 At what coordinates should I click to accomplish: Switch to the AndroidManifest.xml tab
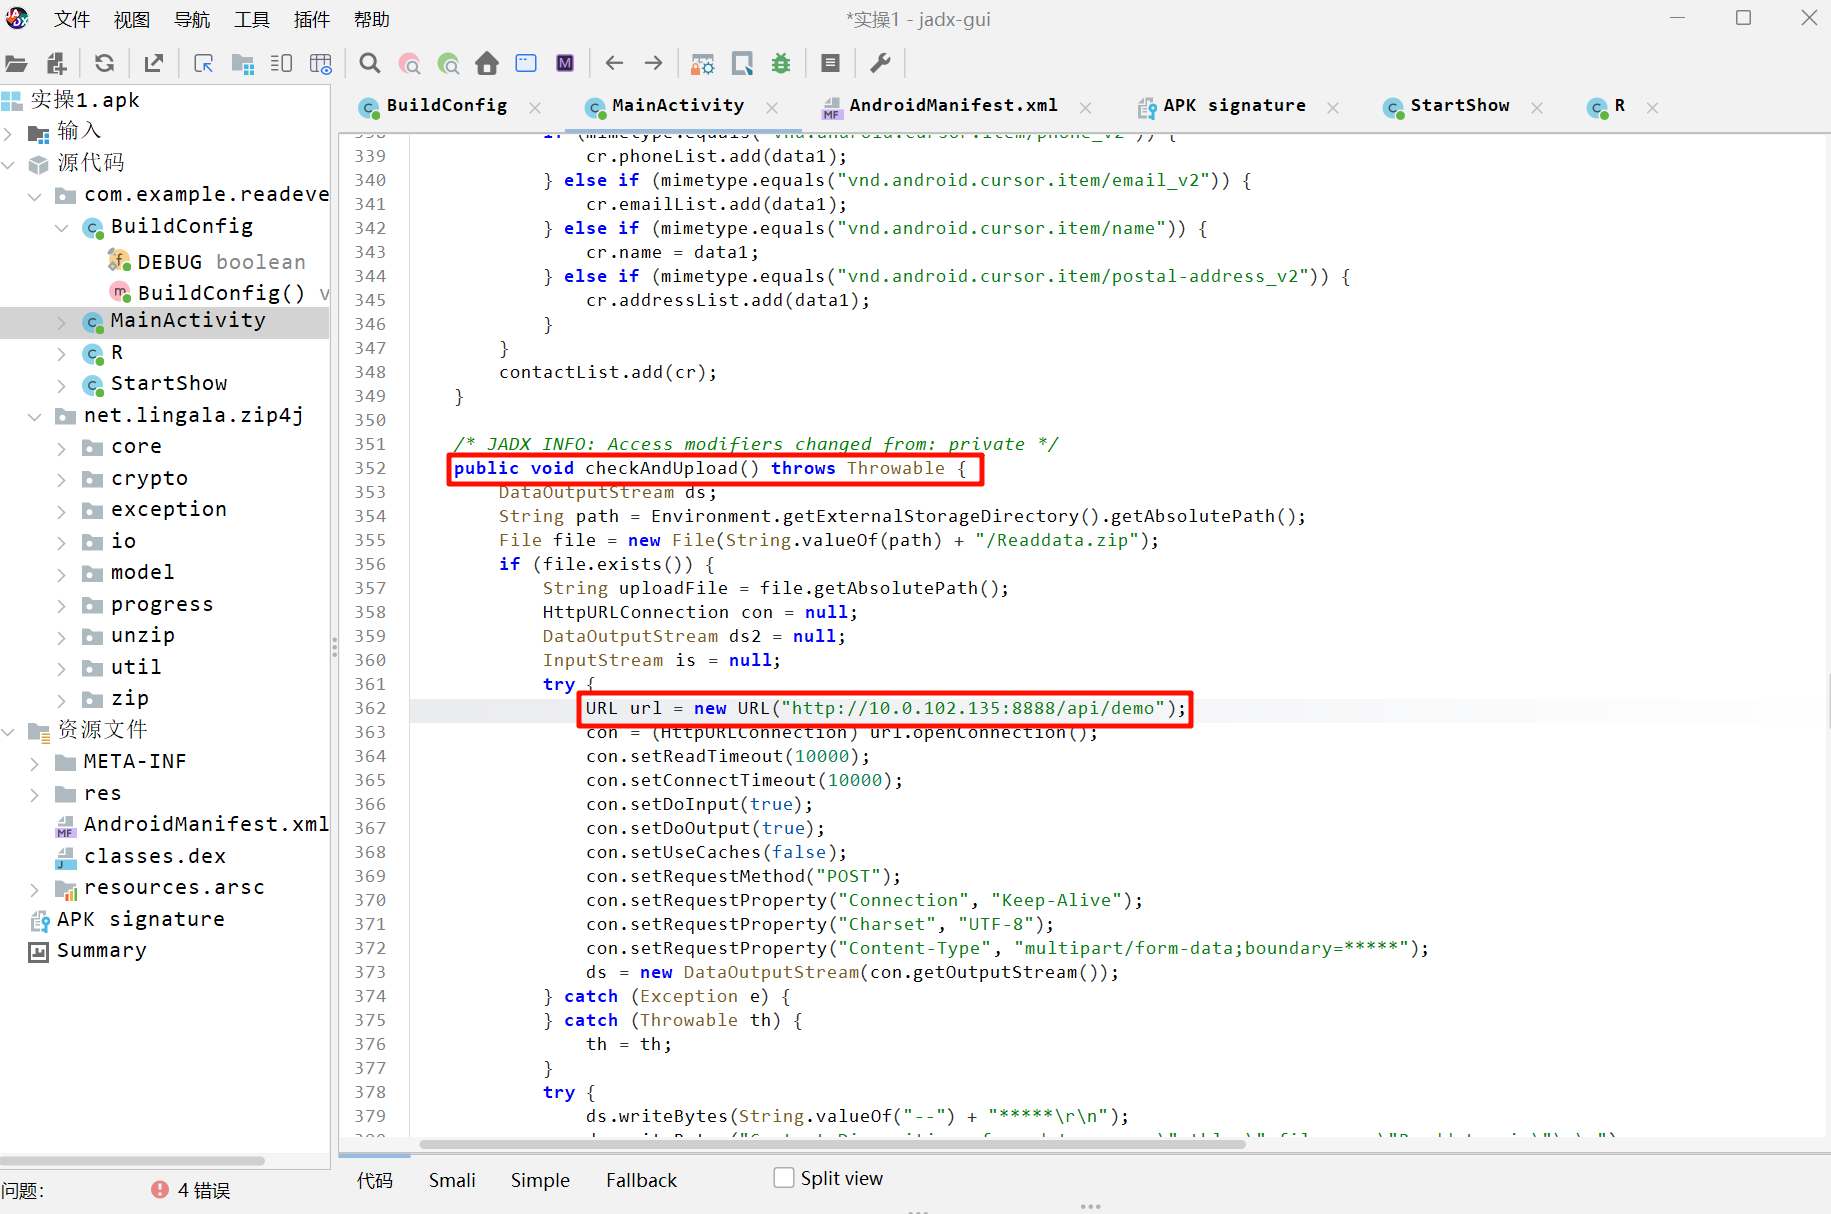pyautogui.click(x=952, y=106)
